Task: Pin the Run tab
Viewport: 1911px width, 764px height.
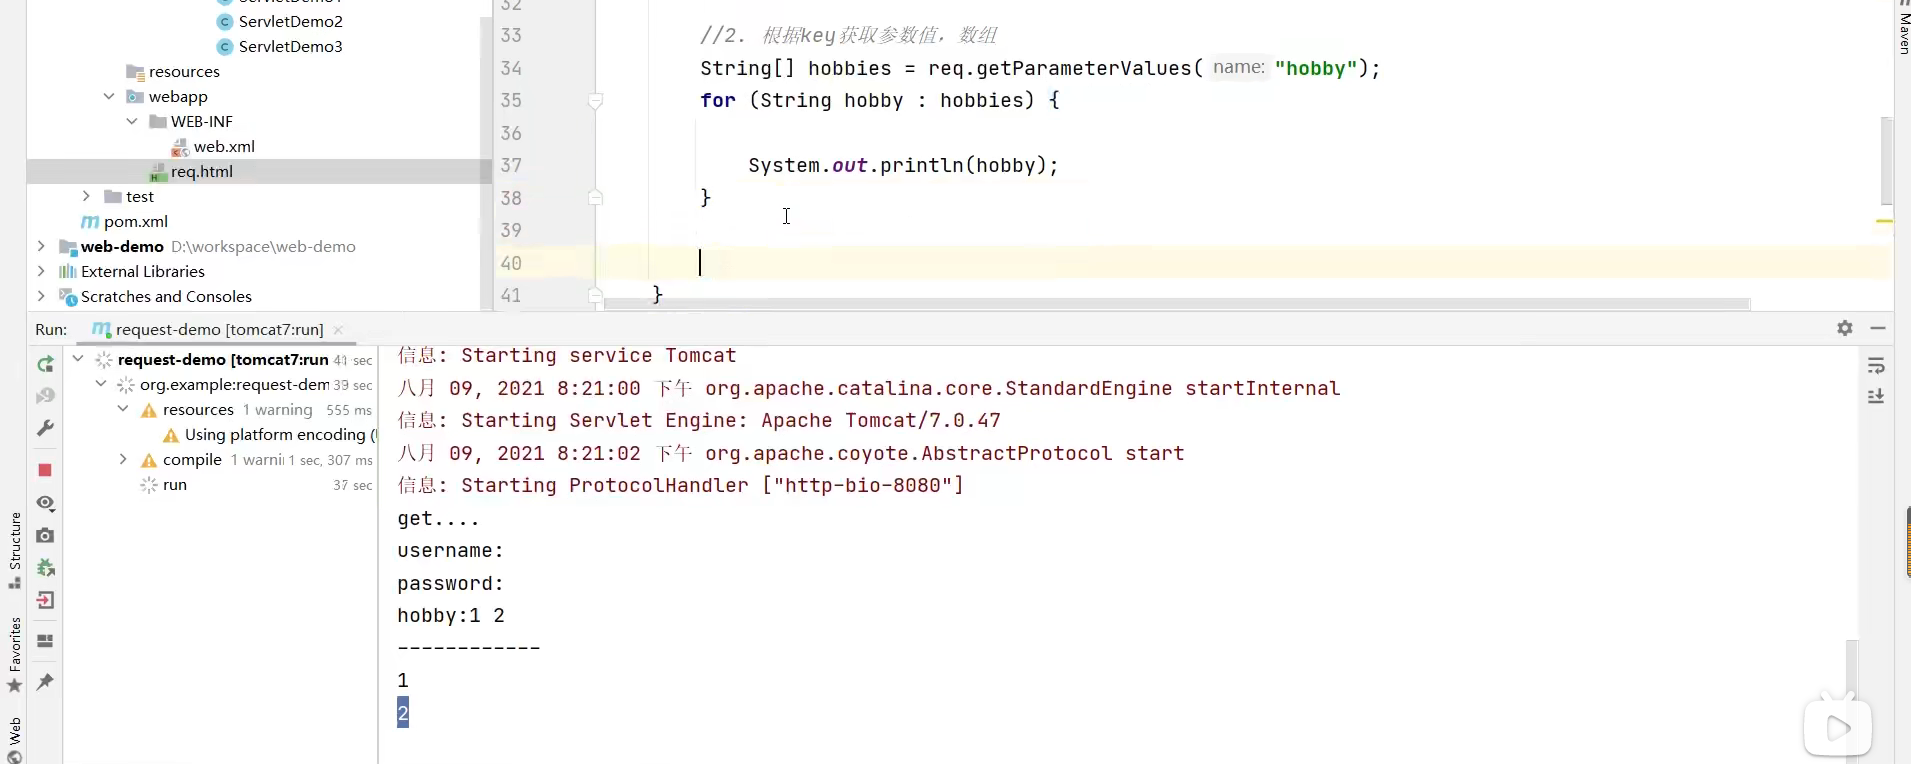Action: (x=45, y=682)
